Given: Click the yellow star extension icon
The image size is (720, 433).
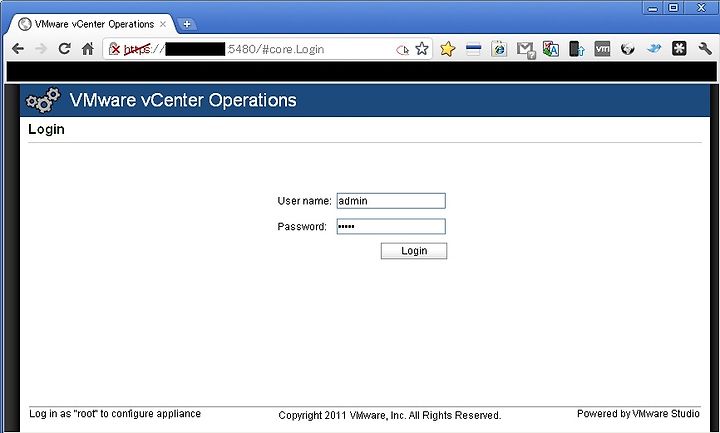Looking at the screenshot, I should [x=447, y=49].
